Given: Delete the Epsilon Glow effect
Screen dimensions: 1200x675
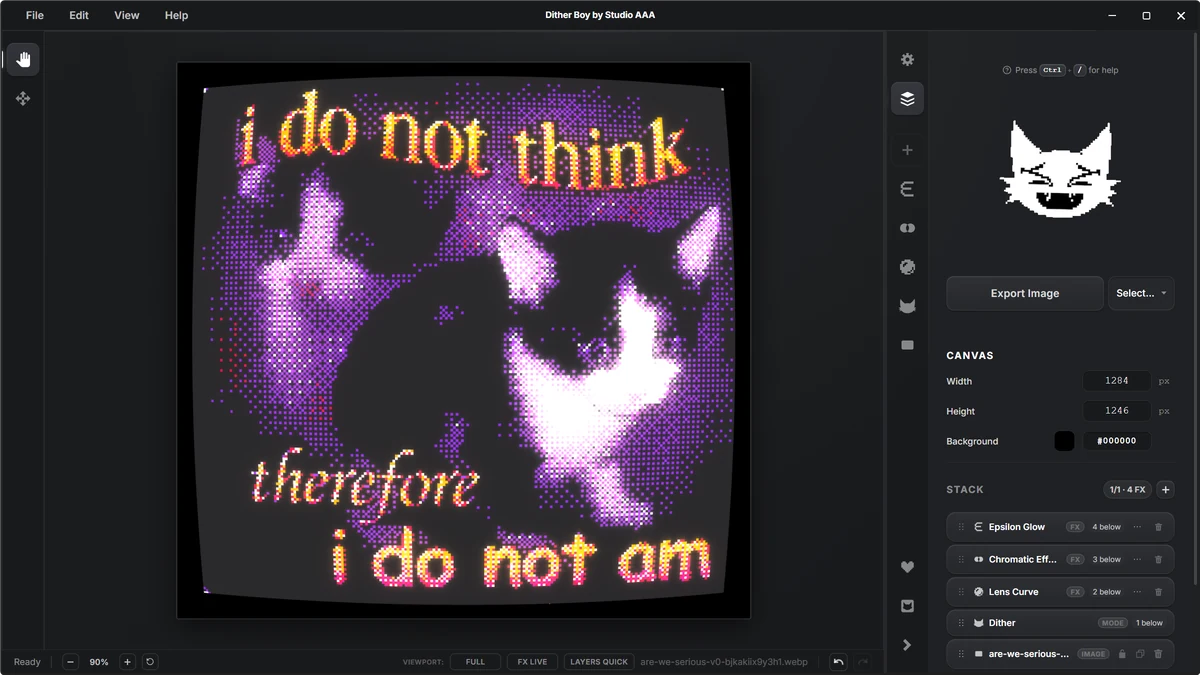Looking at the screenshot, I should 1159,527.
